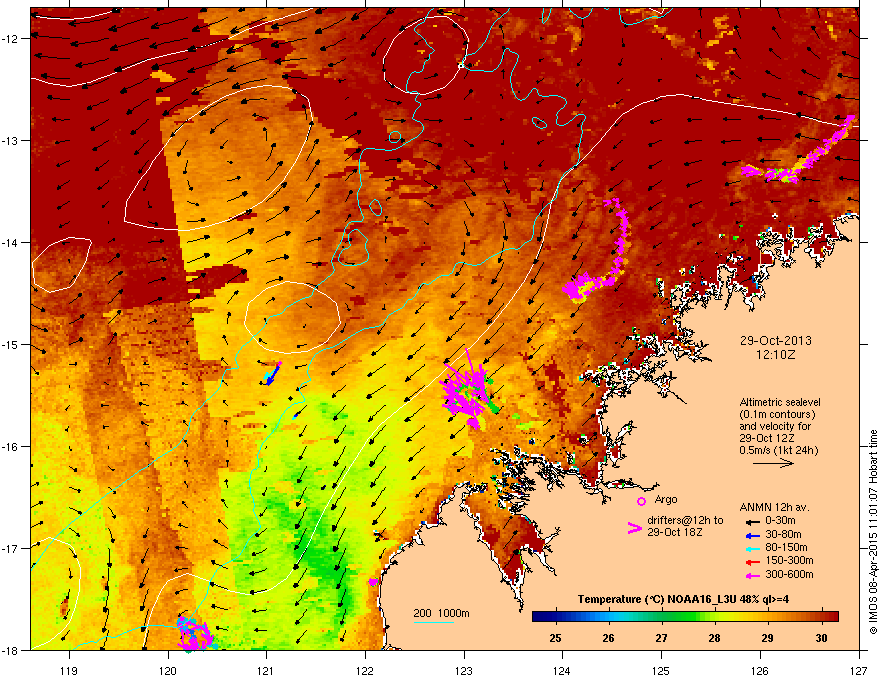Click the 'ANMN 12h av.' legend heading
Viewport: 880px width, 680px height.
(774, 508)
